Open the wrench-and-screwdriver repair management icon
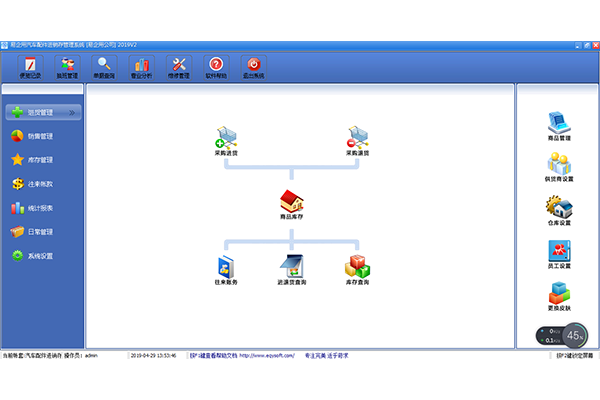 tap(179, 68)
